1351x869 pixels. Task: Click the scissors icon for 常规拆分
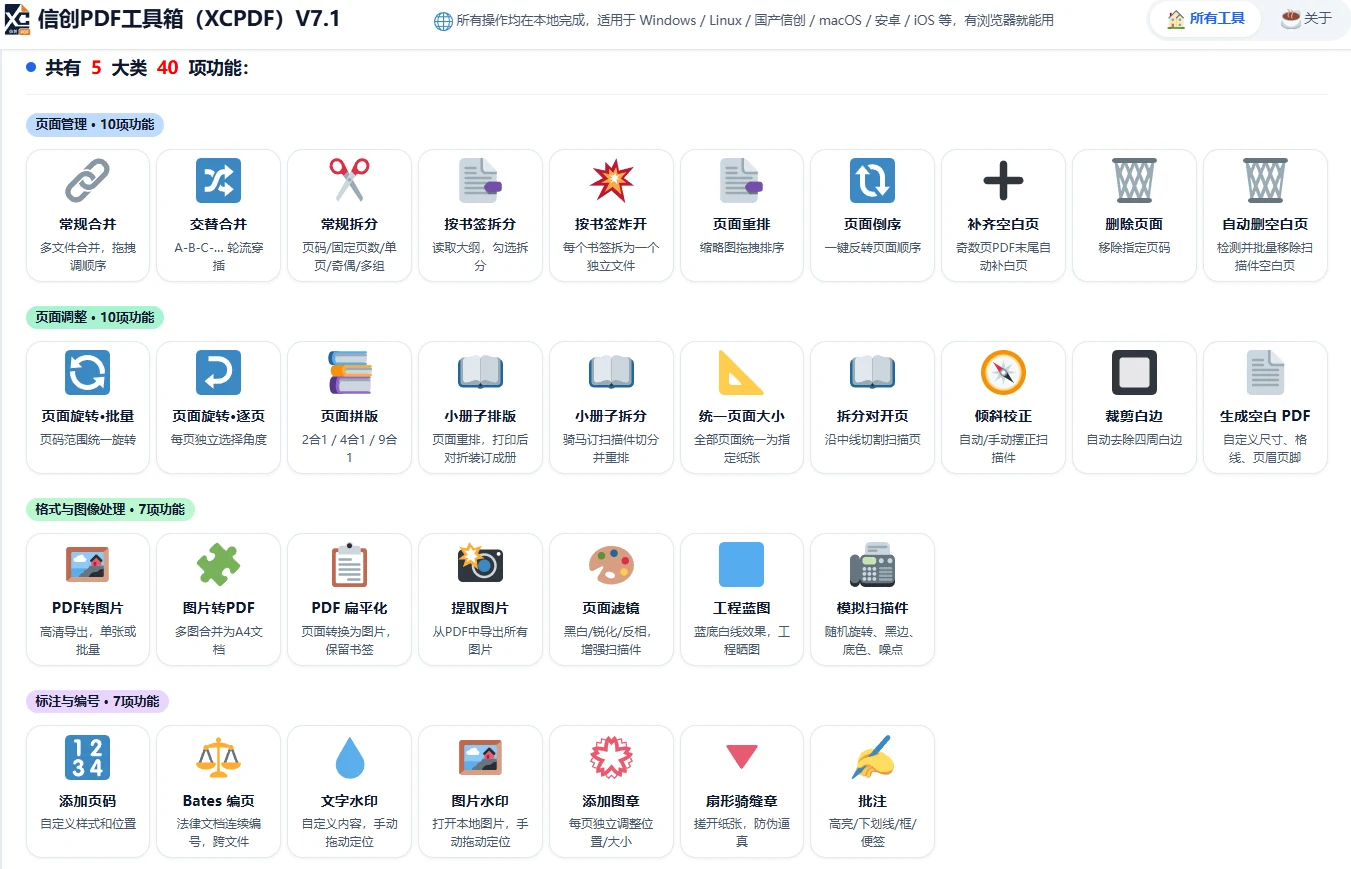(x=349, y=181)
